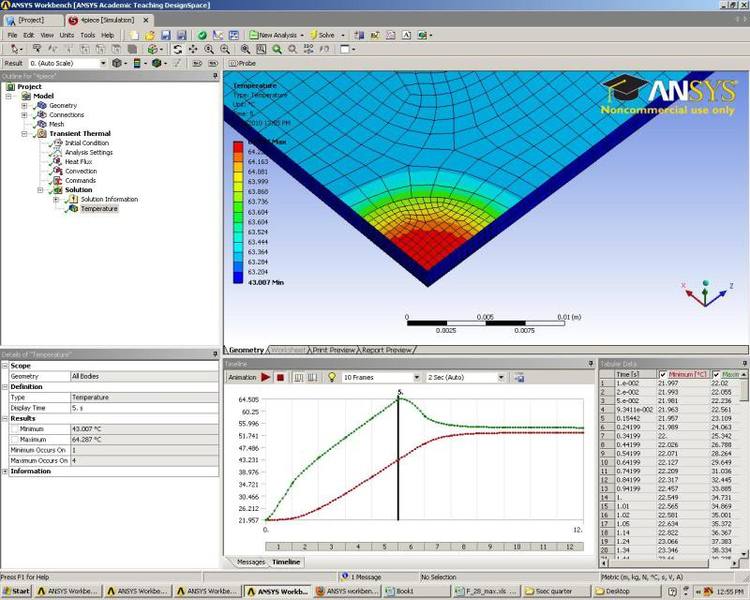Screen dimensions: 750x600
Task: Switch to the Report Preview tab
Action: [386, 350]
